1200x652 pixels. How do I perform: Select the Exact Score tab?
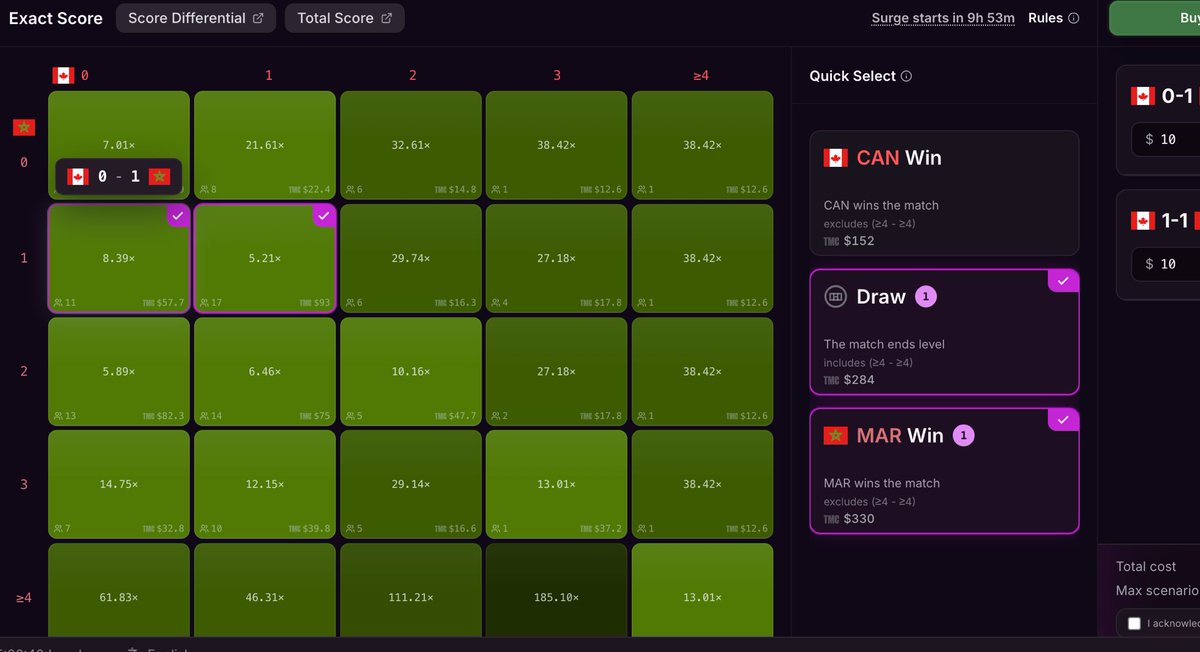[56, 18]
